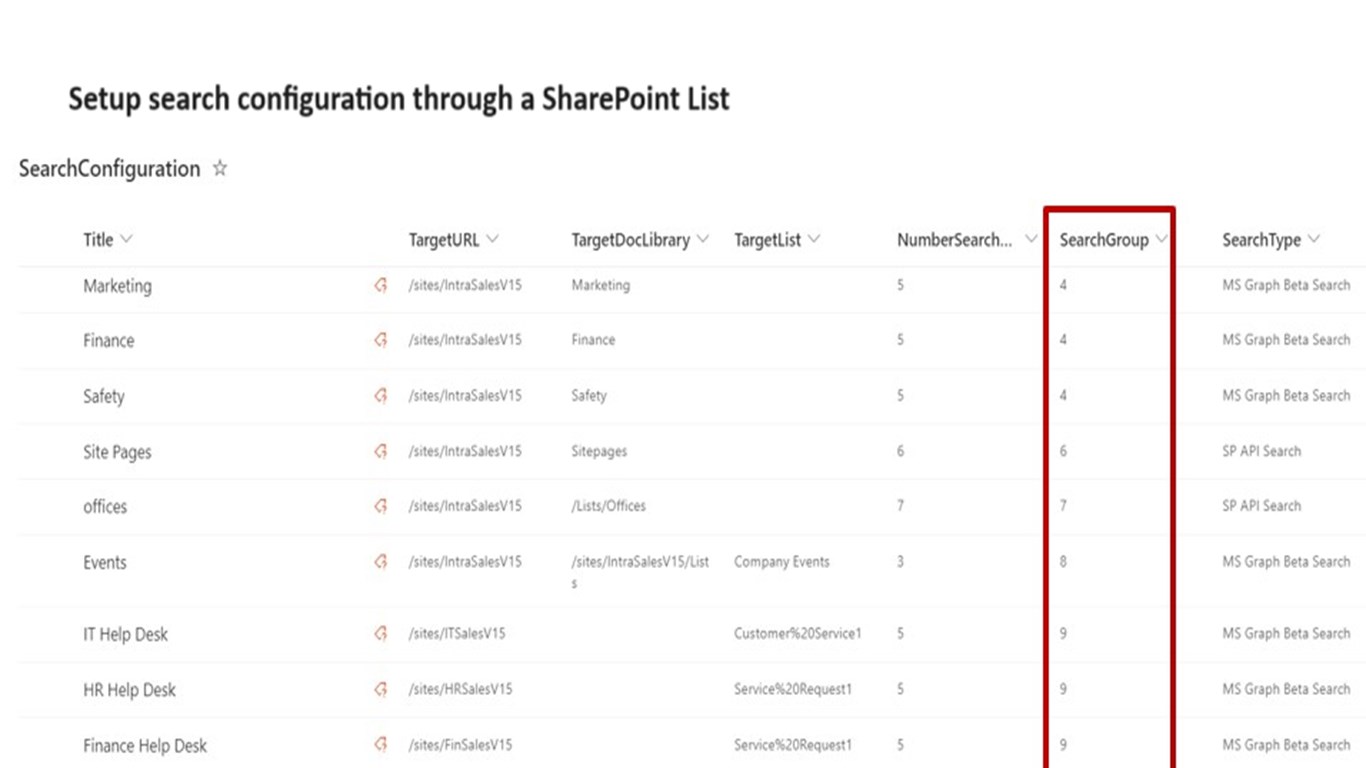The height and width of the screenshot is (768, 1366).
Task: Click the share icon for Finance Help Desk
Action: 380,745
